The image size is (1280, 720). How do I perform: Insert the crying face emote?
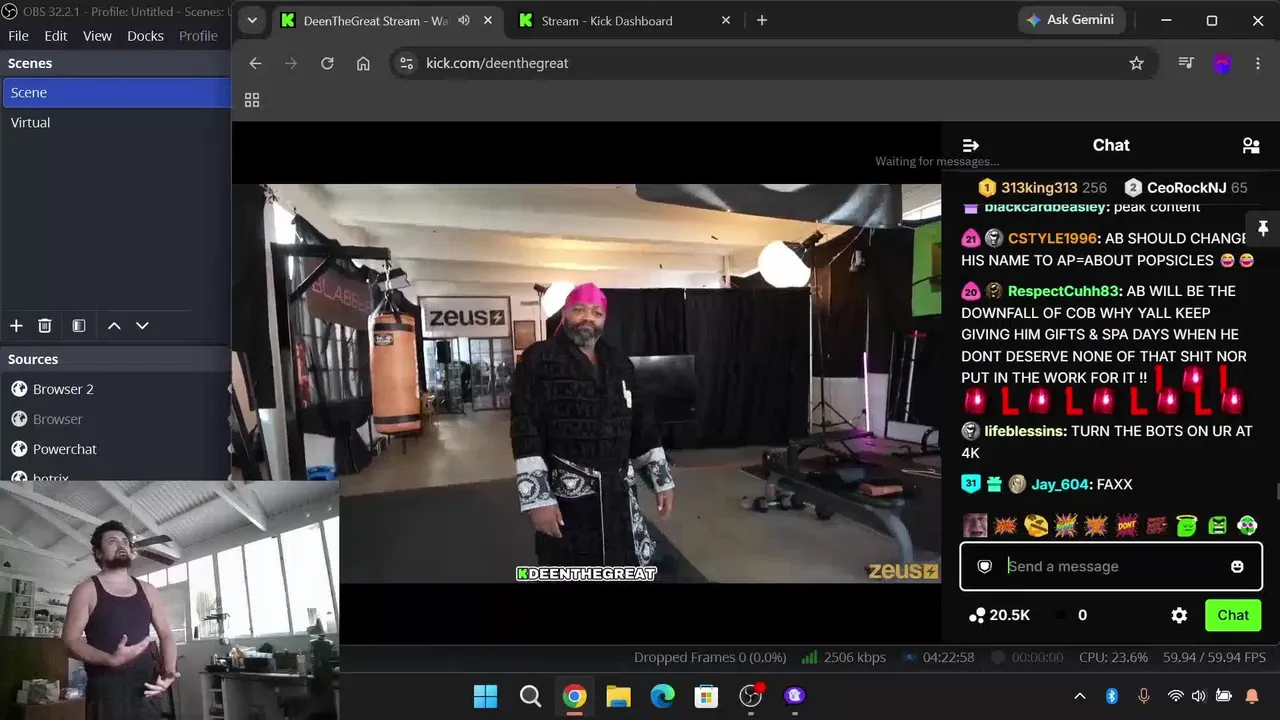(x=975, y=525)
